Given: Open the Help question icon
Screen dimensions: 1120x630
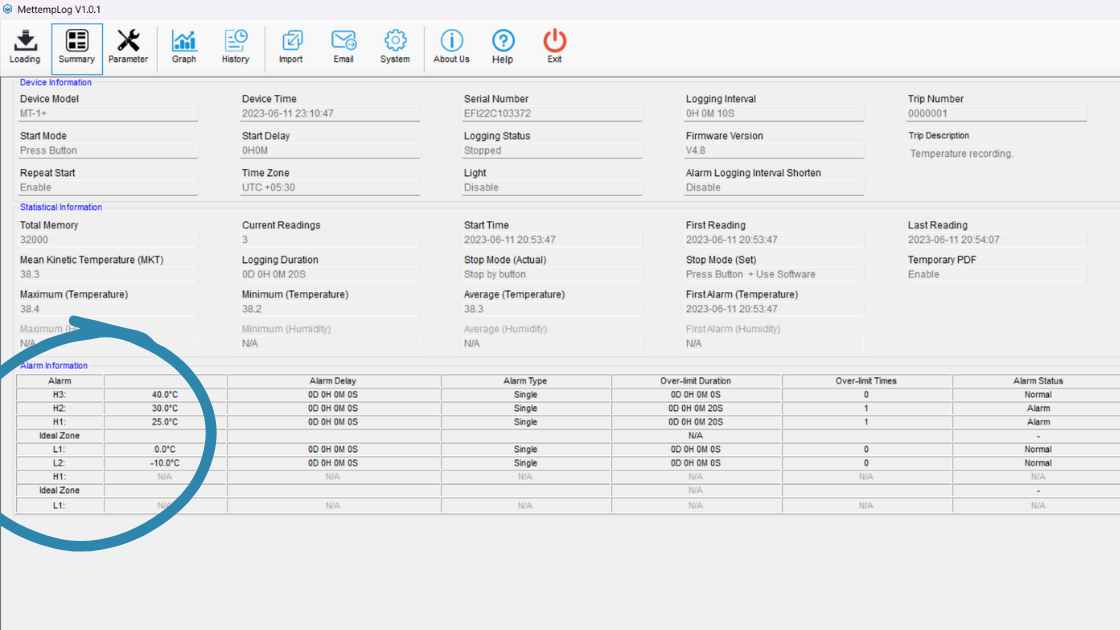Looking at the screenshot, I should tap(503, 46).
